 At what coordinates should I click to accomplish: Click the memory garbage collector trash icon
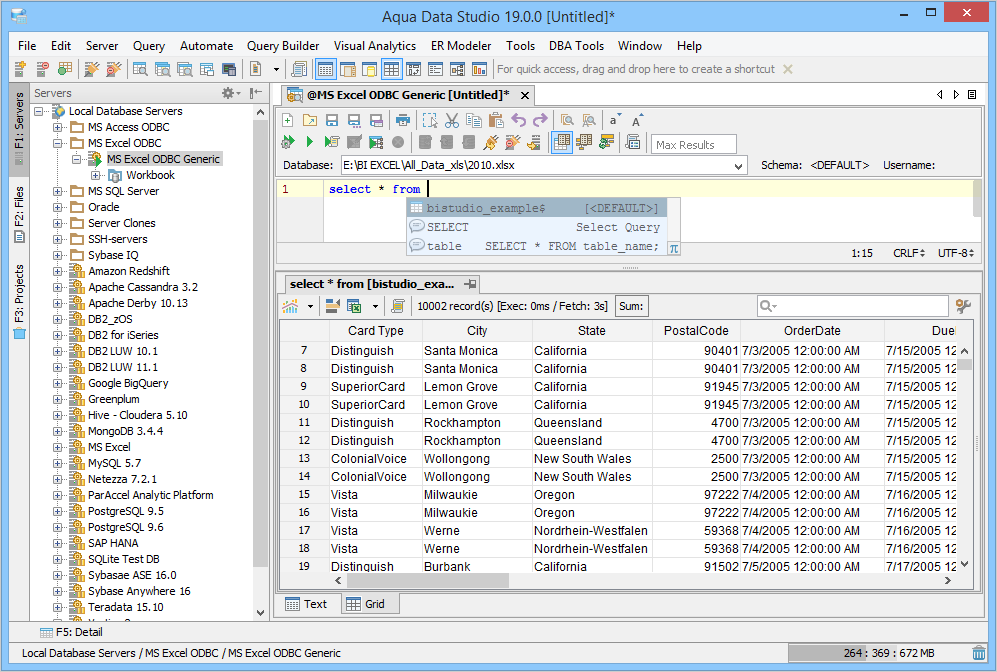point(978,653)
